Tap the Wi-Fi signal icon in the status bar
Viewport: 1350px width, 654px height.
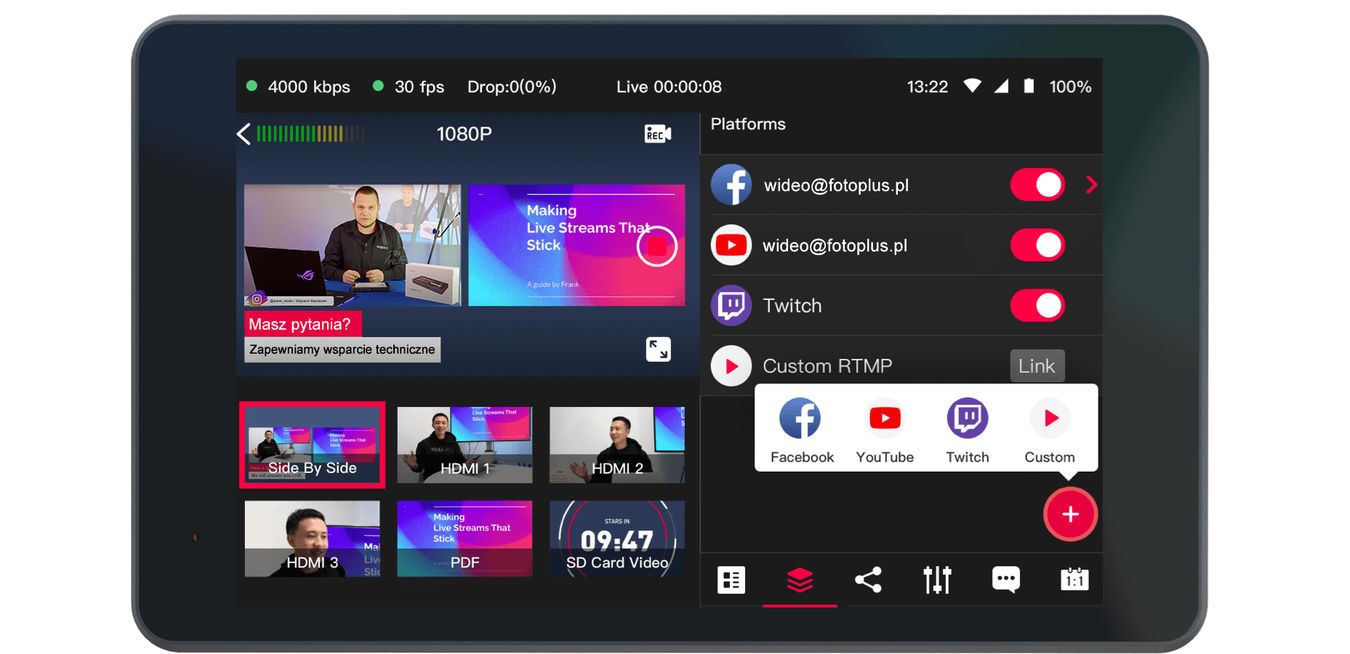[x=972, y=87]
